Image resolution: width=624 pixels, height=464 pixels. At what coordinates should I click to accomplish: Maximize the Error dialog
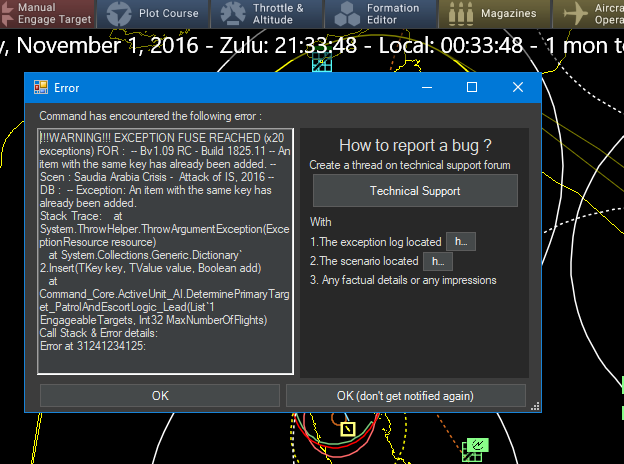pyautogui.click(x=472, y=87)
